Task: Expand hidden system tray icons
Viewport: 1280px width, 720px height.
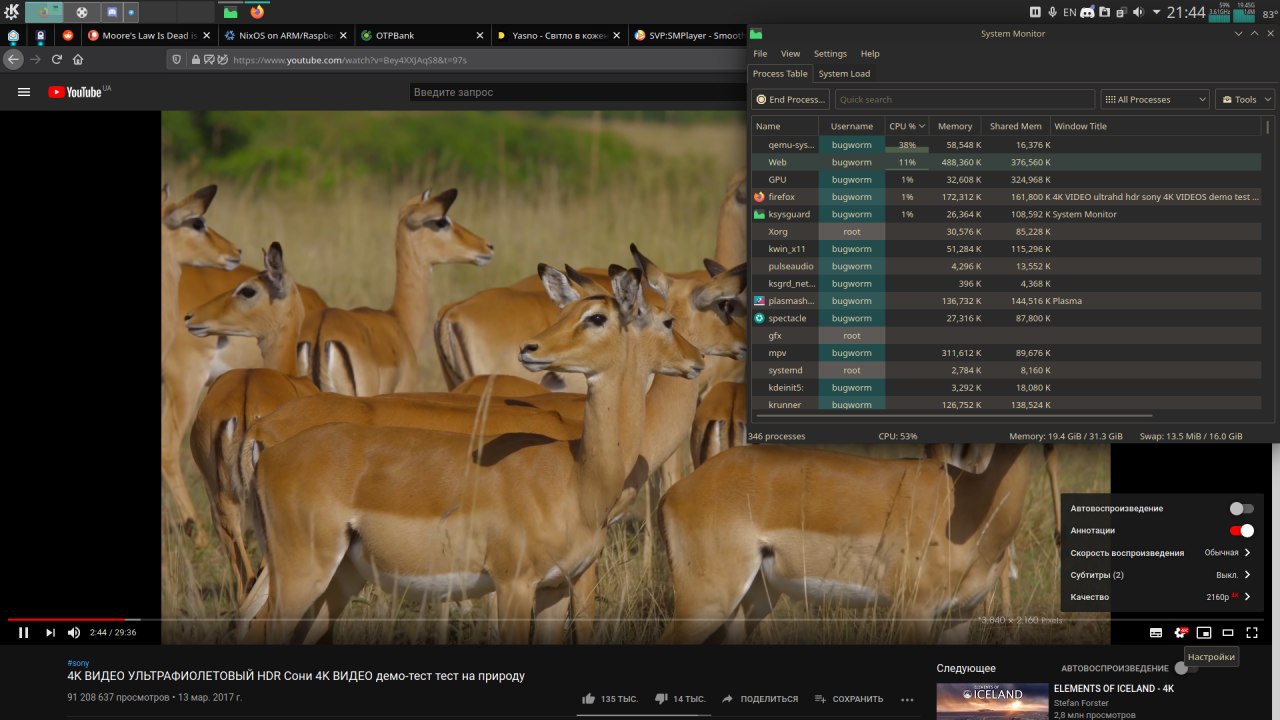Action: (x=1157, y=12)
